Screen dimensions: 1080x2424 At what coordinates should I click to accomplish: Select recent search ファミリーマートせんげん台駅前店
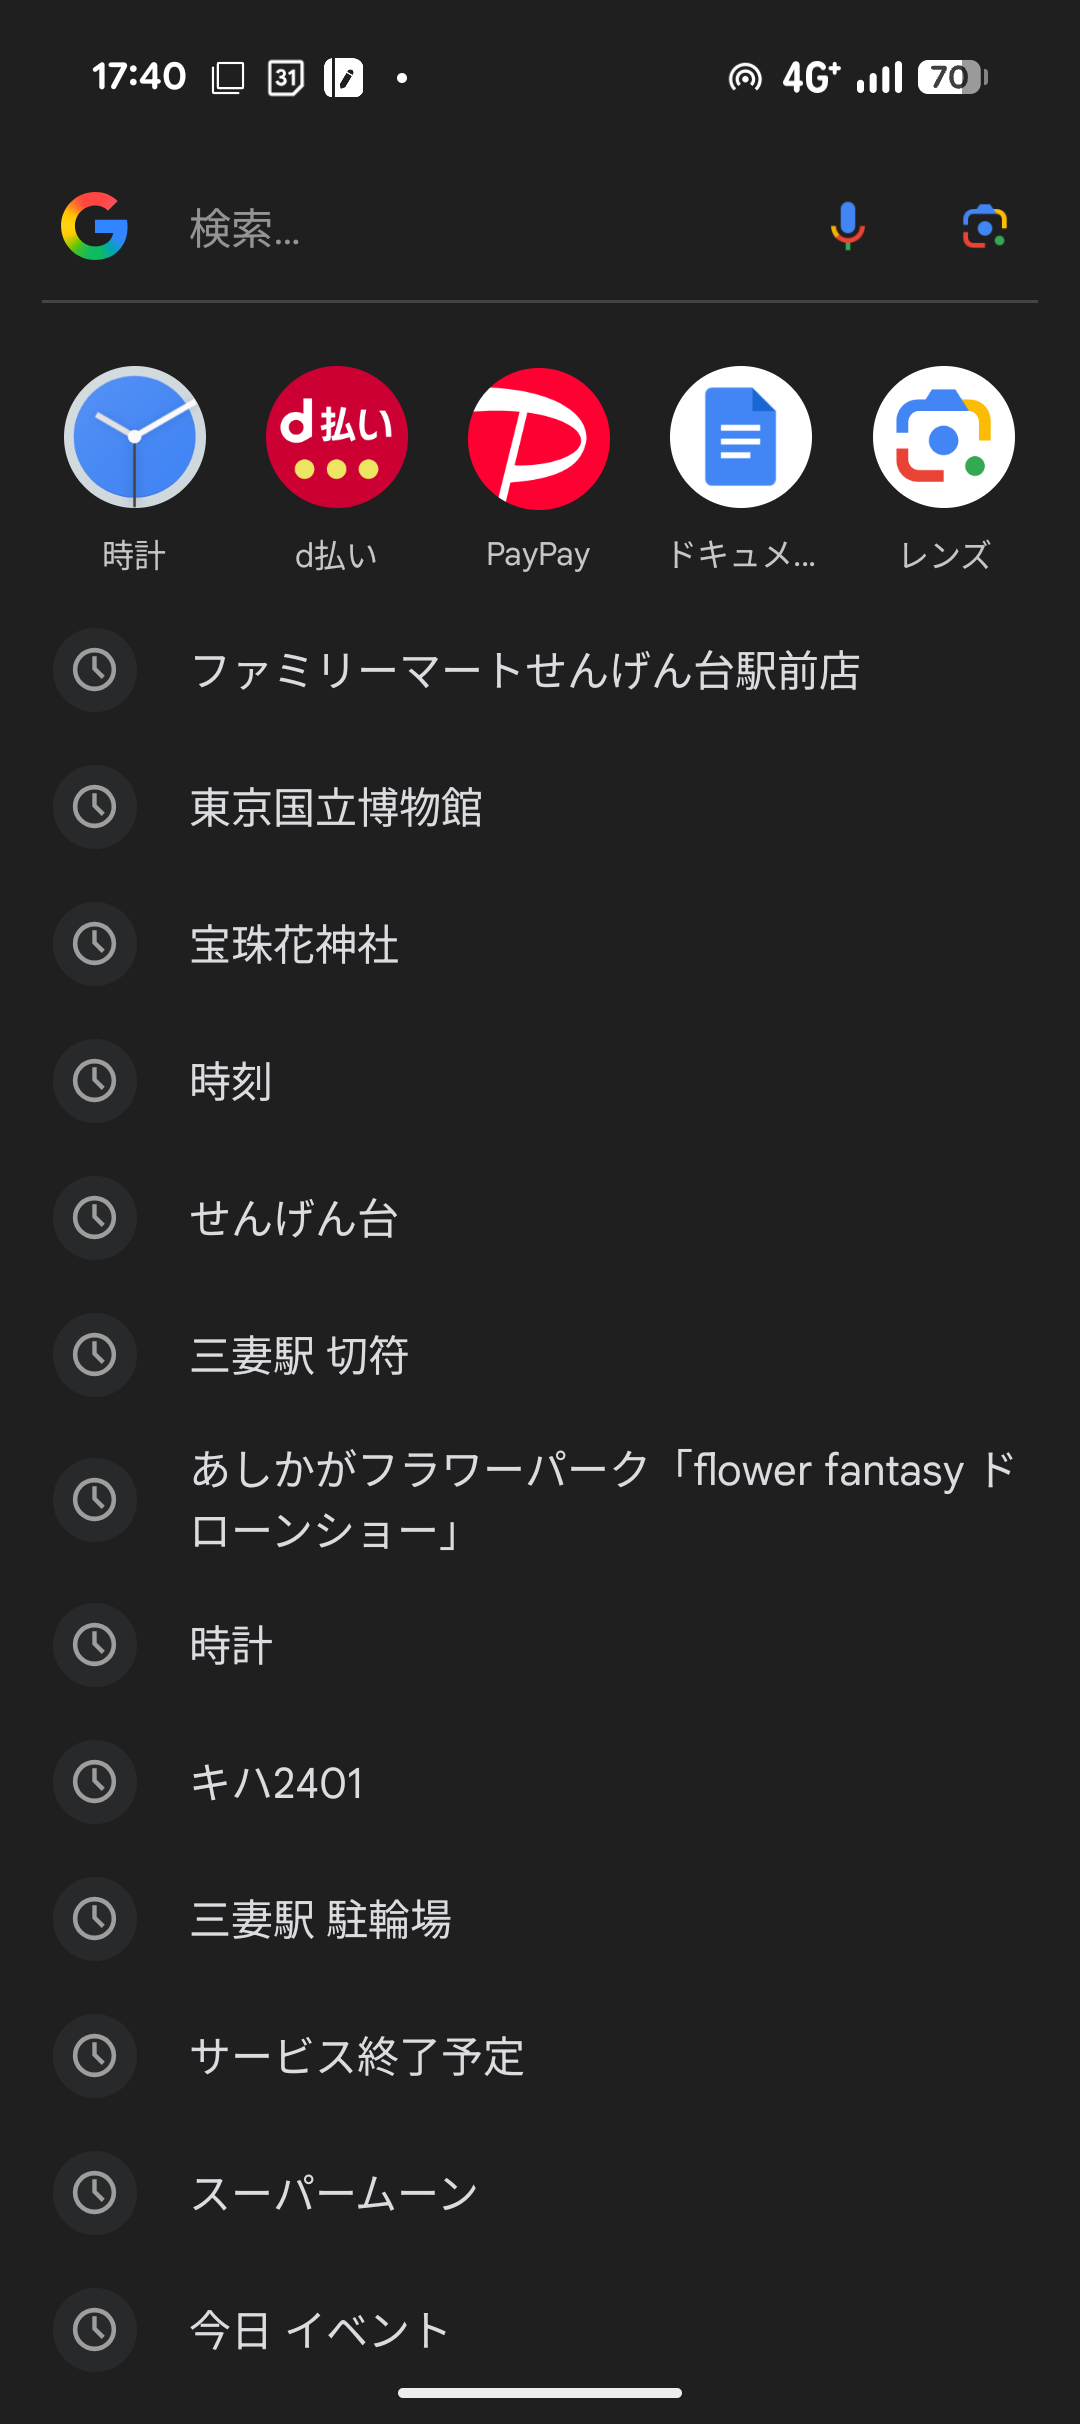click(525, 670)
